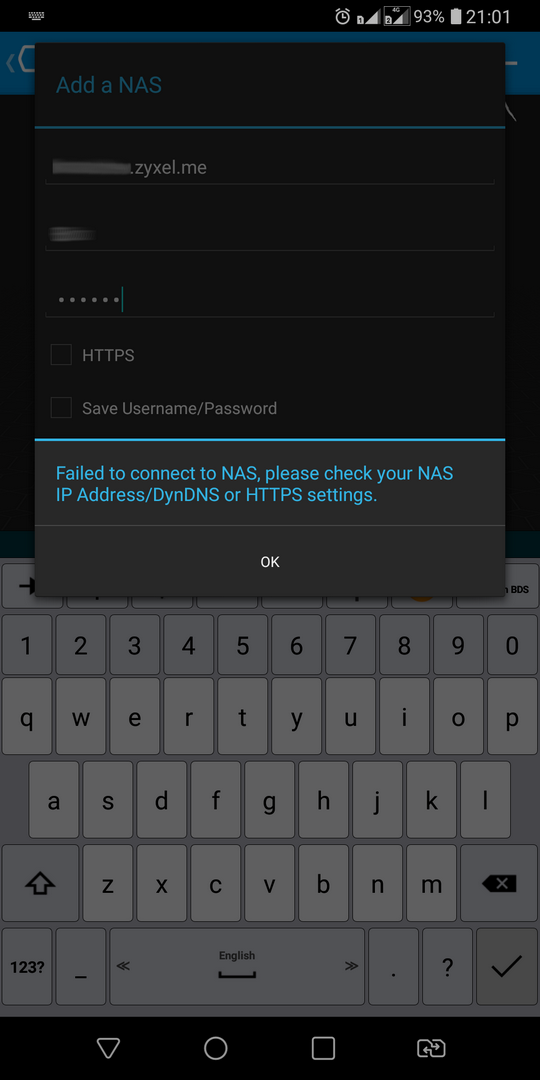Check Save Username/Password option
Viewport: 540px width, 1080px height.
click(x=61, y=408)
